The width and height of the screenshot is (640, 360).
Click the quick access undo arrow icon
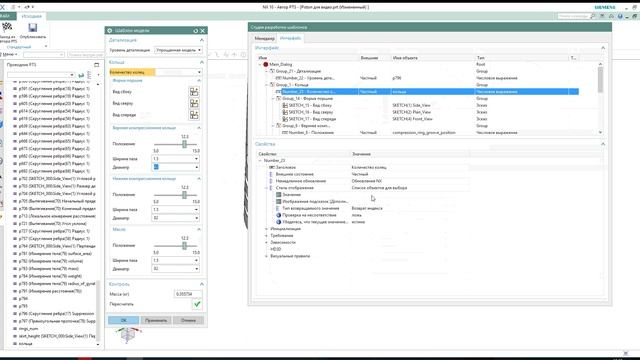pyautogui.click(x=27, y=7)
